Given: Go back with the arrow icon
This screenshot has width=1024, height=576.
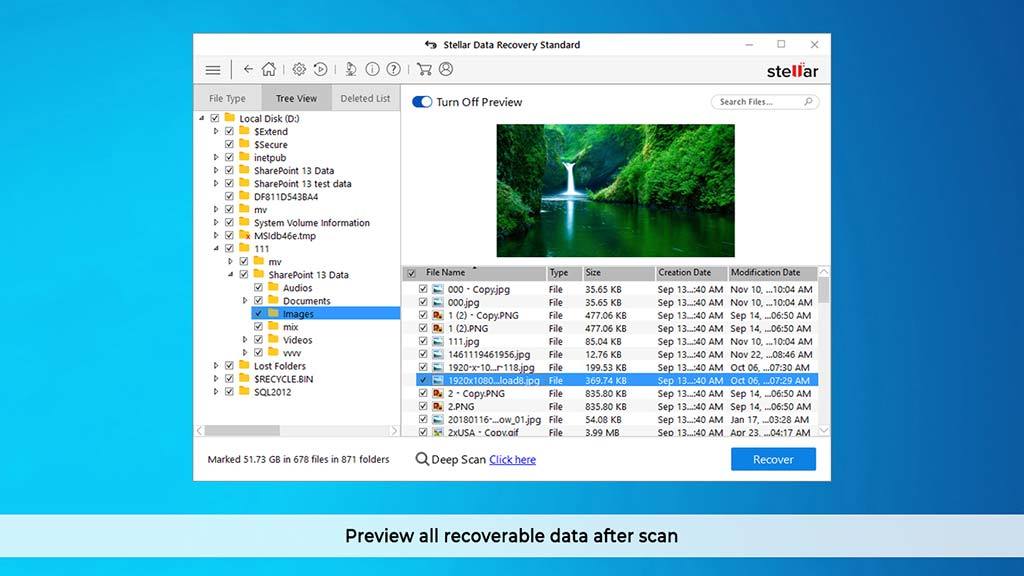Looking at the screenshot, I should [248, 69].
